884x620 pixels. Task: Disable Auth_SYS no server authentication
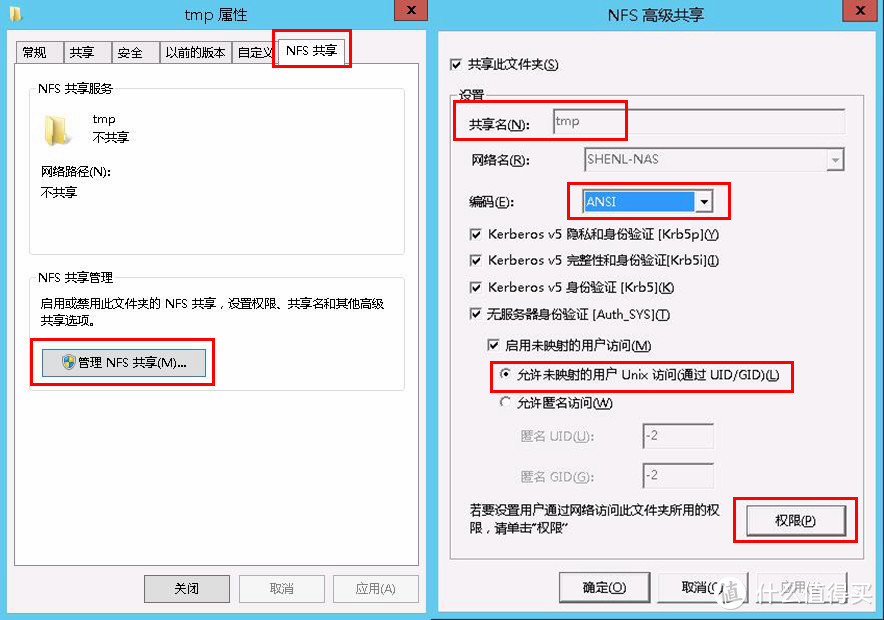coord(475,314)
